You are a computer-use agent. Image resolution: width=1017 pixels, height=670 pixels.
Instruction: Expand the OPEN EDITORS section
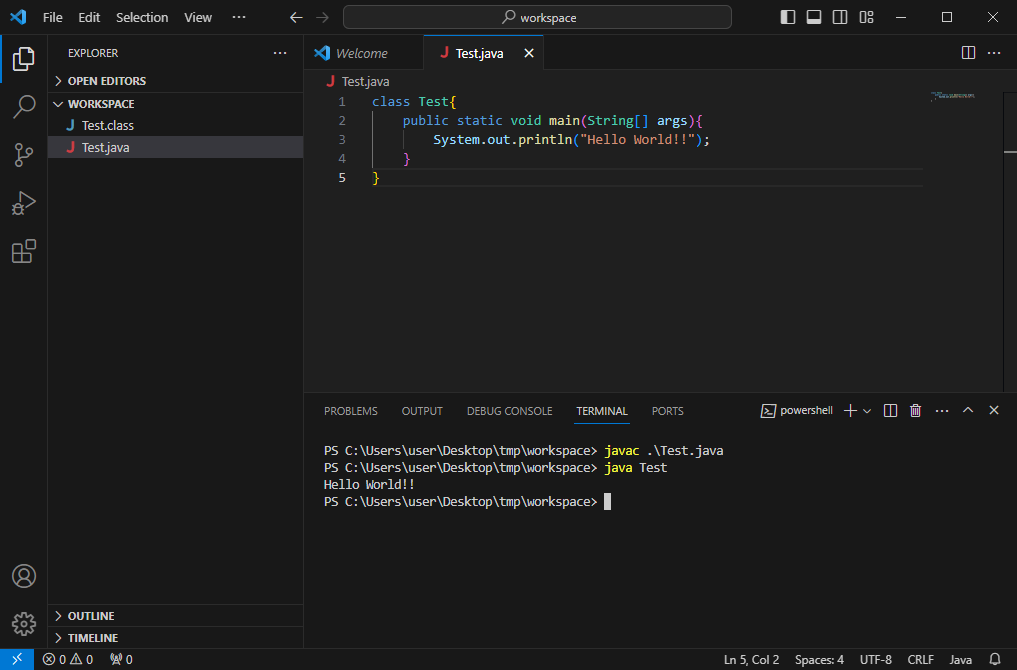click(x=175, y=81)
